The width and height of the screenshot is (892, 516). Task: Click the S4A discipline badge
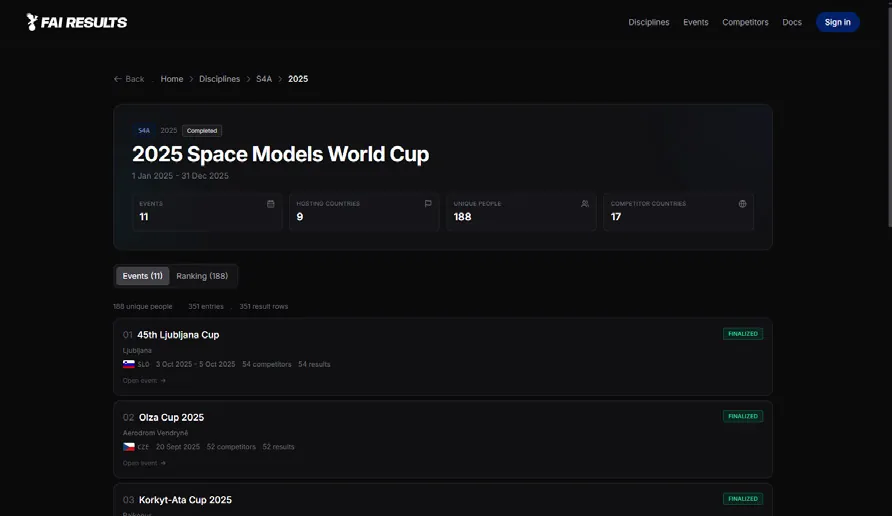(144, 131)
